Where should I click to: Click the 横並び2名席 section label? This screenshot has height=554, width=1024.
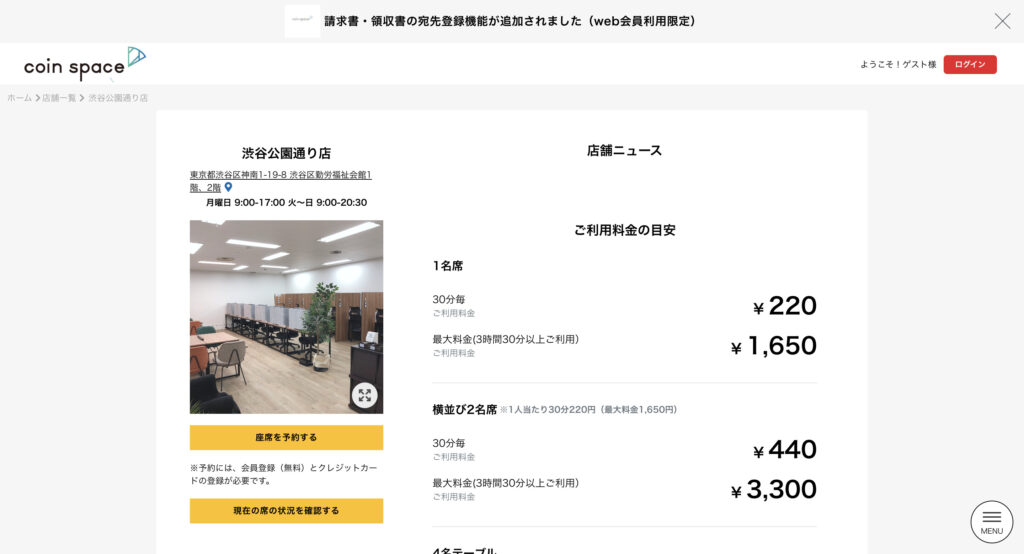point(464,410)
